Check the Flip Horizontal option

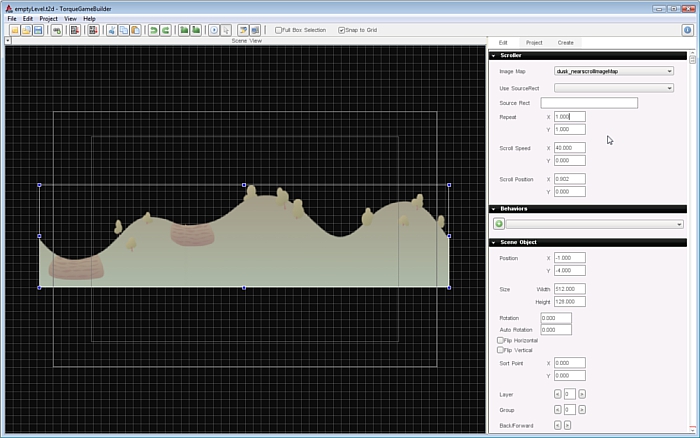point(500,340)
